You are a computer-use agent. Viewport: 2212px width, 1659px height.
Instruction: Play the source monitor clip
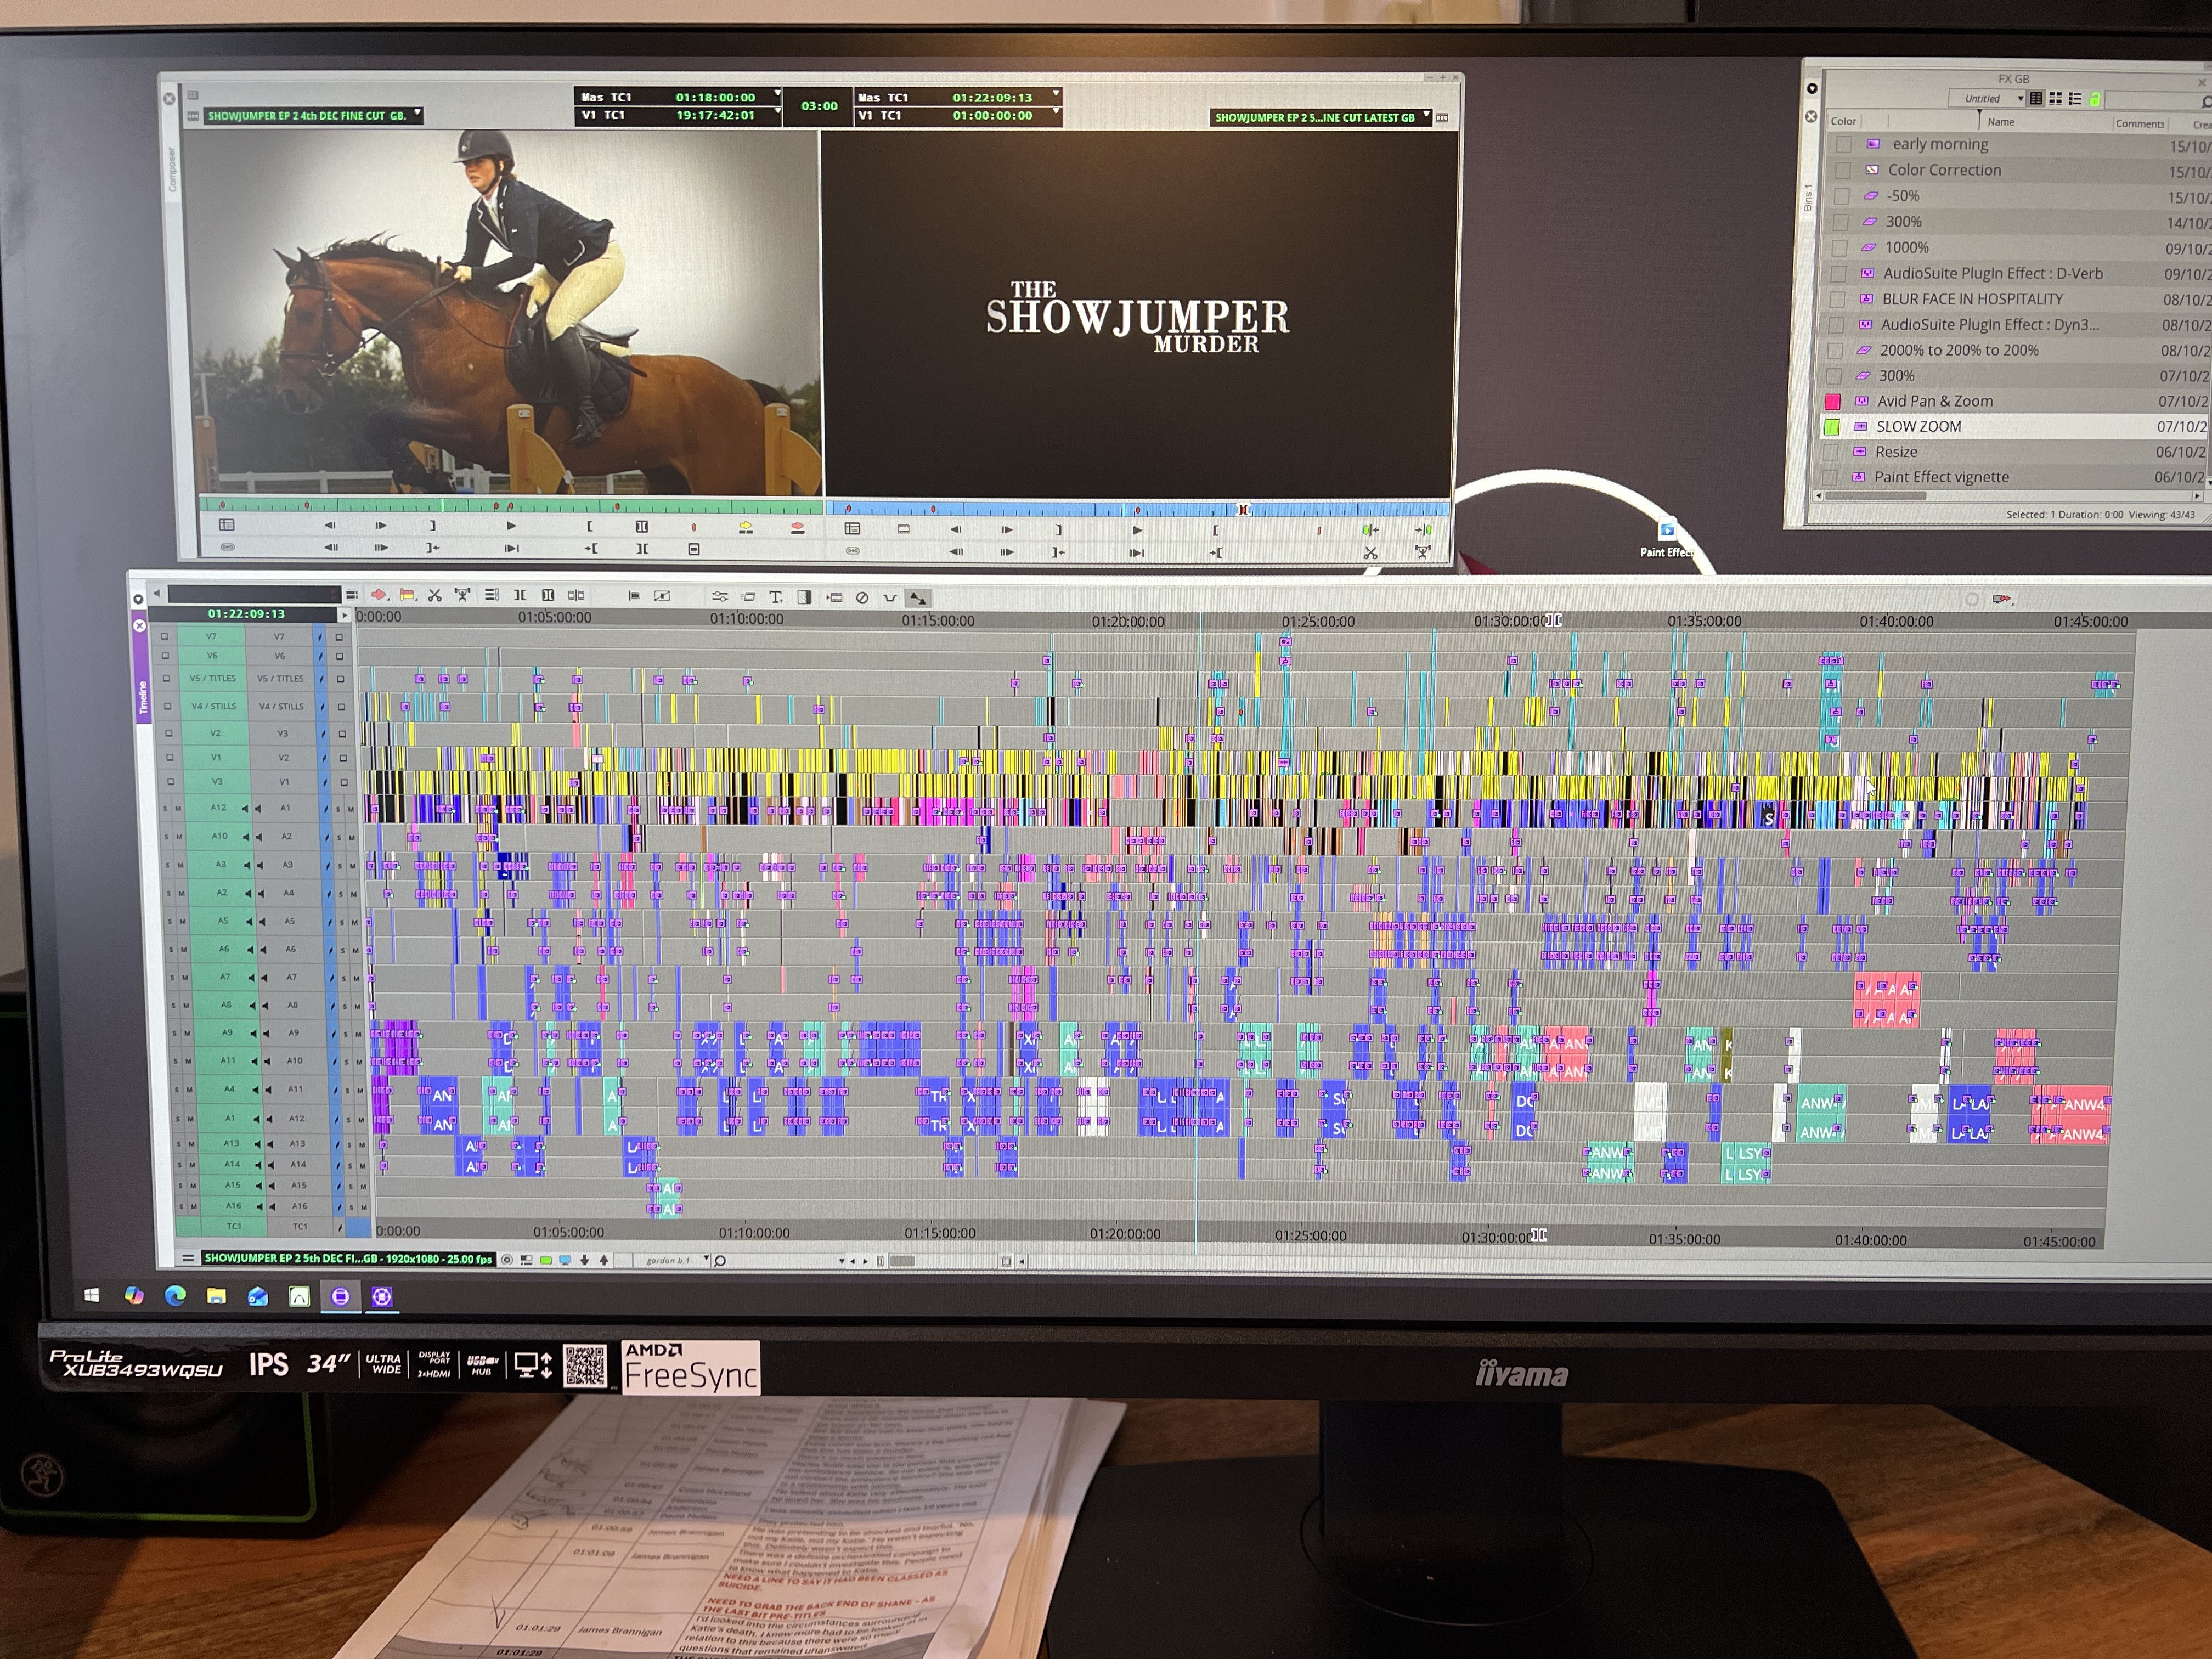(x=511, y=525)
